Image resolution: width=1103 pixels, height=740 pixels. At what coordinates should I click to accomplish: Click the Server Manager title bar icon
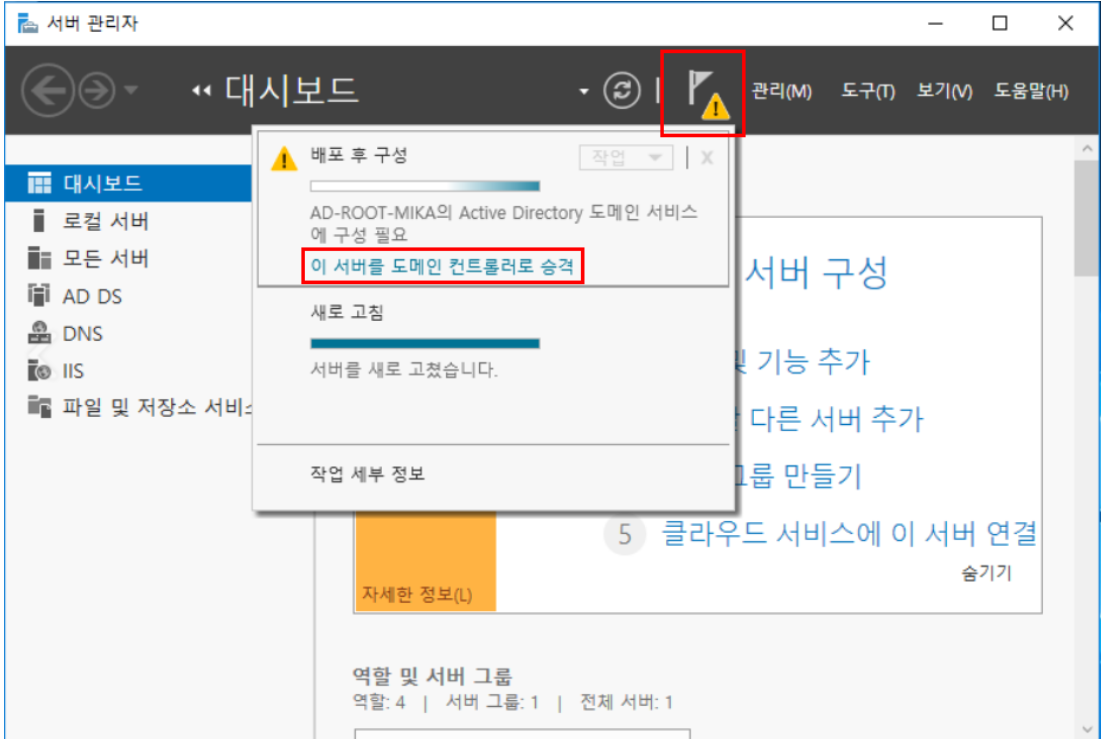27,23
